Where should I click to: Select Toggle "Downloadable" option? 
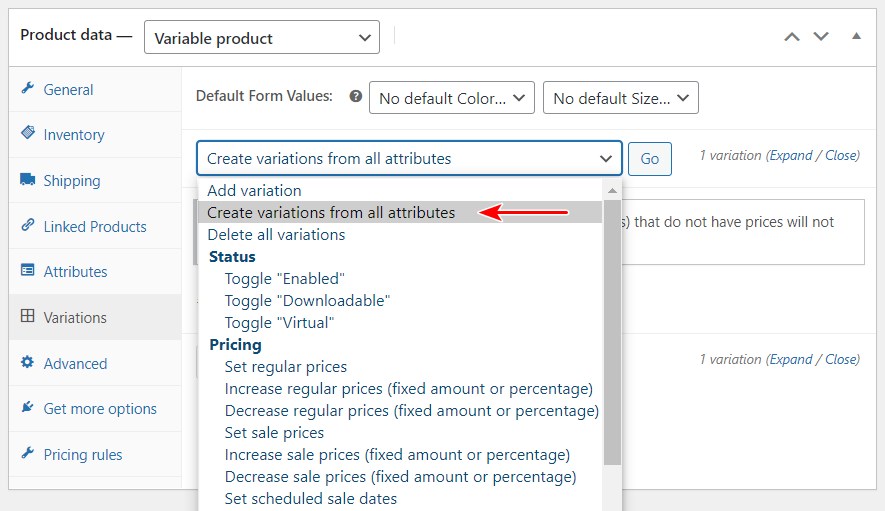point(400,300)
